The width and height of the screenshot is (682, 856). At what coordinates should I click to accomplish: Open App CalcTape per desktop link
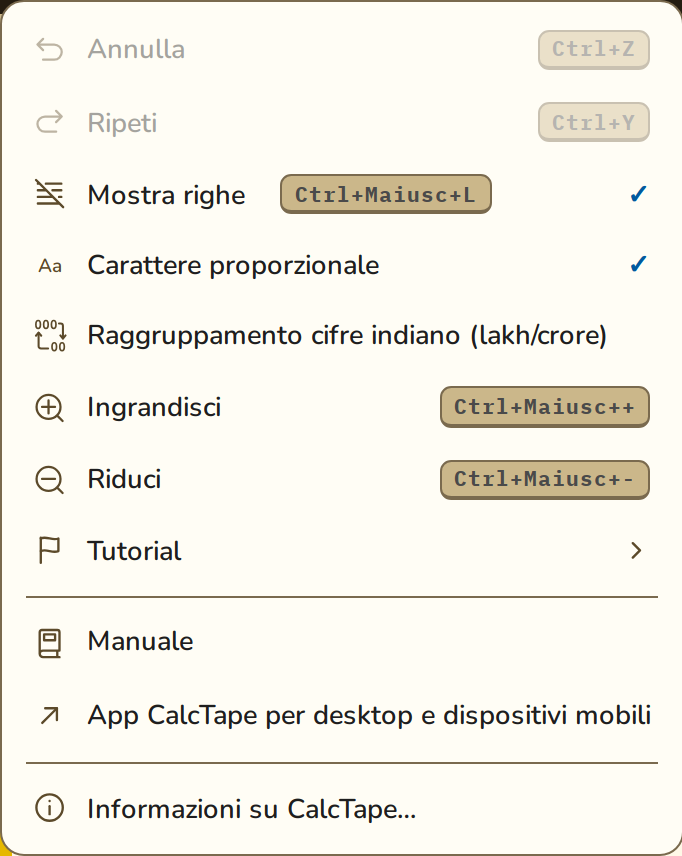[x=341, y=715]
